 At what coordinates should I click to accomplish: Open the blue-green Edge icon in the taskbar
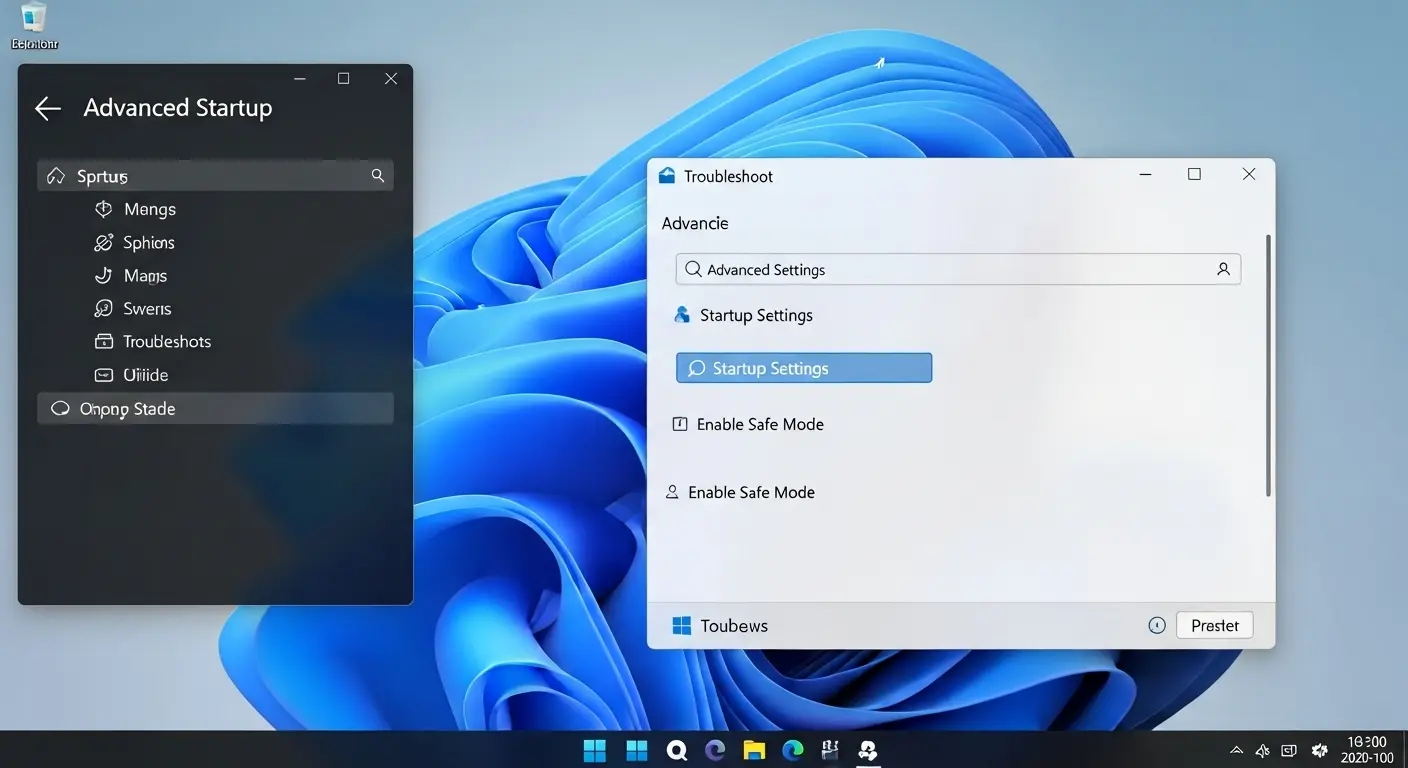(793, 750)
